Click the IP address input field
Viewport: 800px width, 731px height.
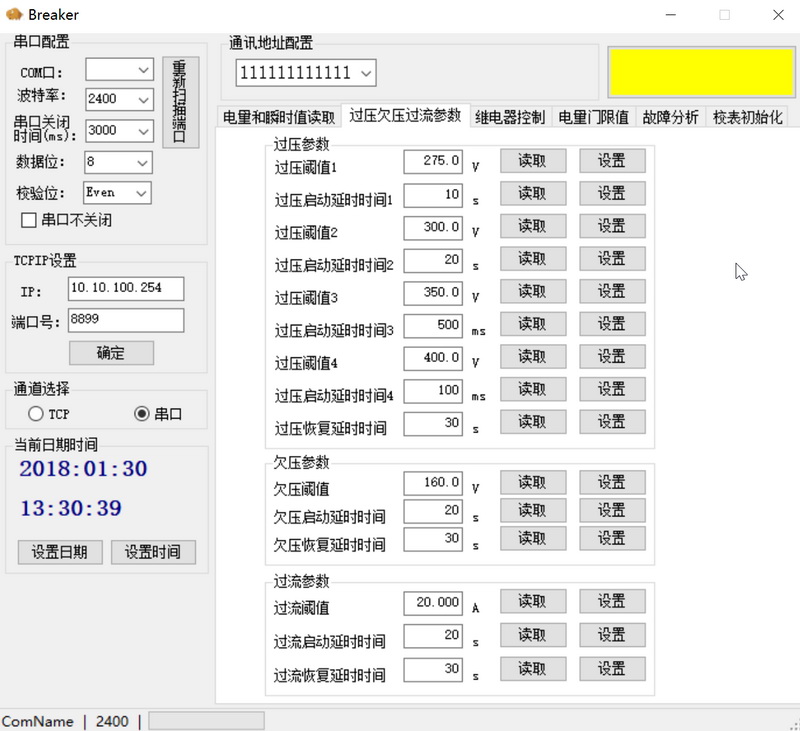pos(126,289)
